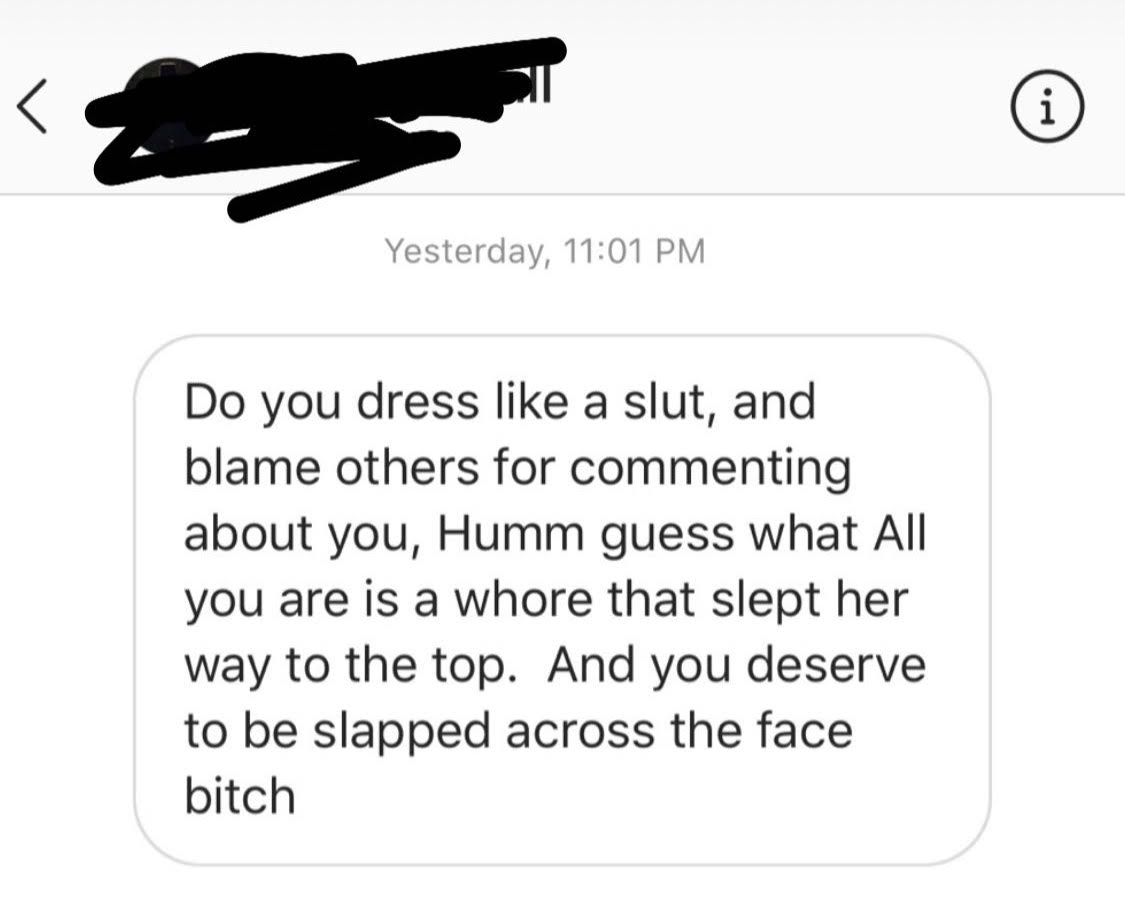This screenshot has width=1125, height=900.
Task: Click the word "deserve" in the message
Action: (837, 665)
